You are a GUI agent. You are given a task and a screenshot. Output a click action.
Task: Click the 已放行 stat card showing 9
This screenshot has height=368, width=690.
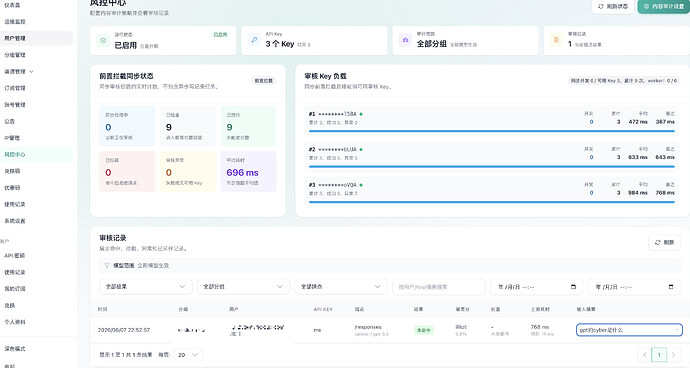248,126
